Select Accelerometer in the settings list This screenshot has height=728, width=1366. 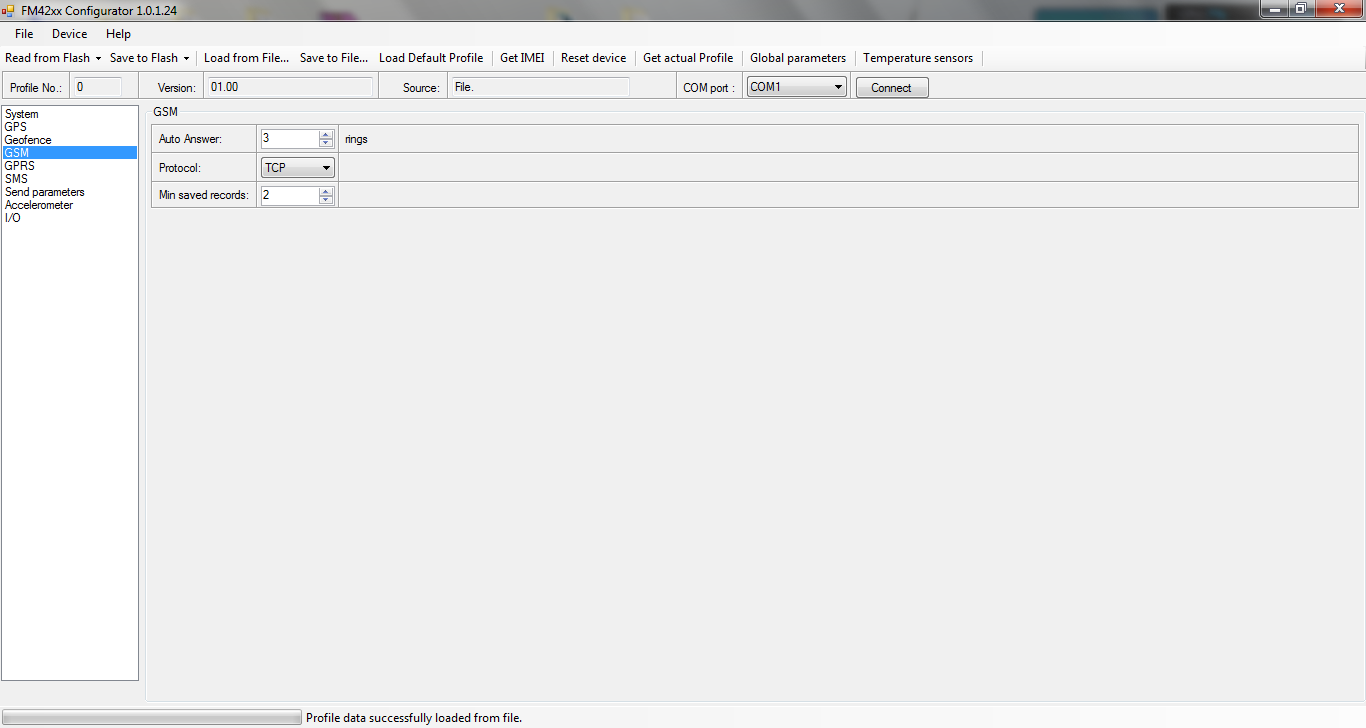click(39, 205)
